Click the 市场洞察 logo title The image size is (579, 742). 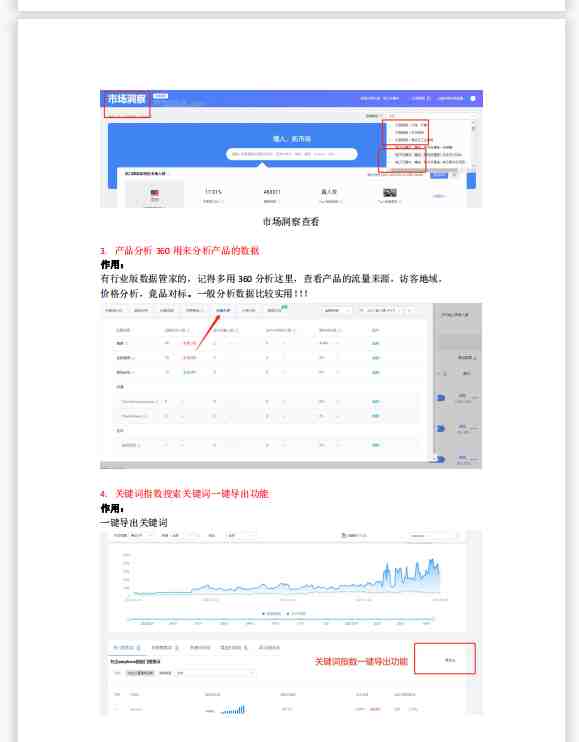pos(127,99)
